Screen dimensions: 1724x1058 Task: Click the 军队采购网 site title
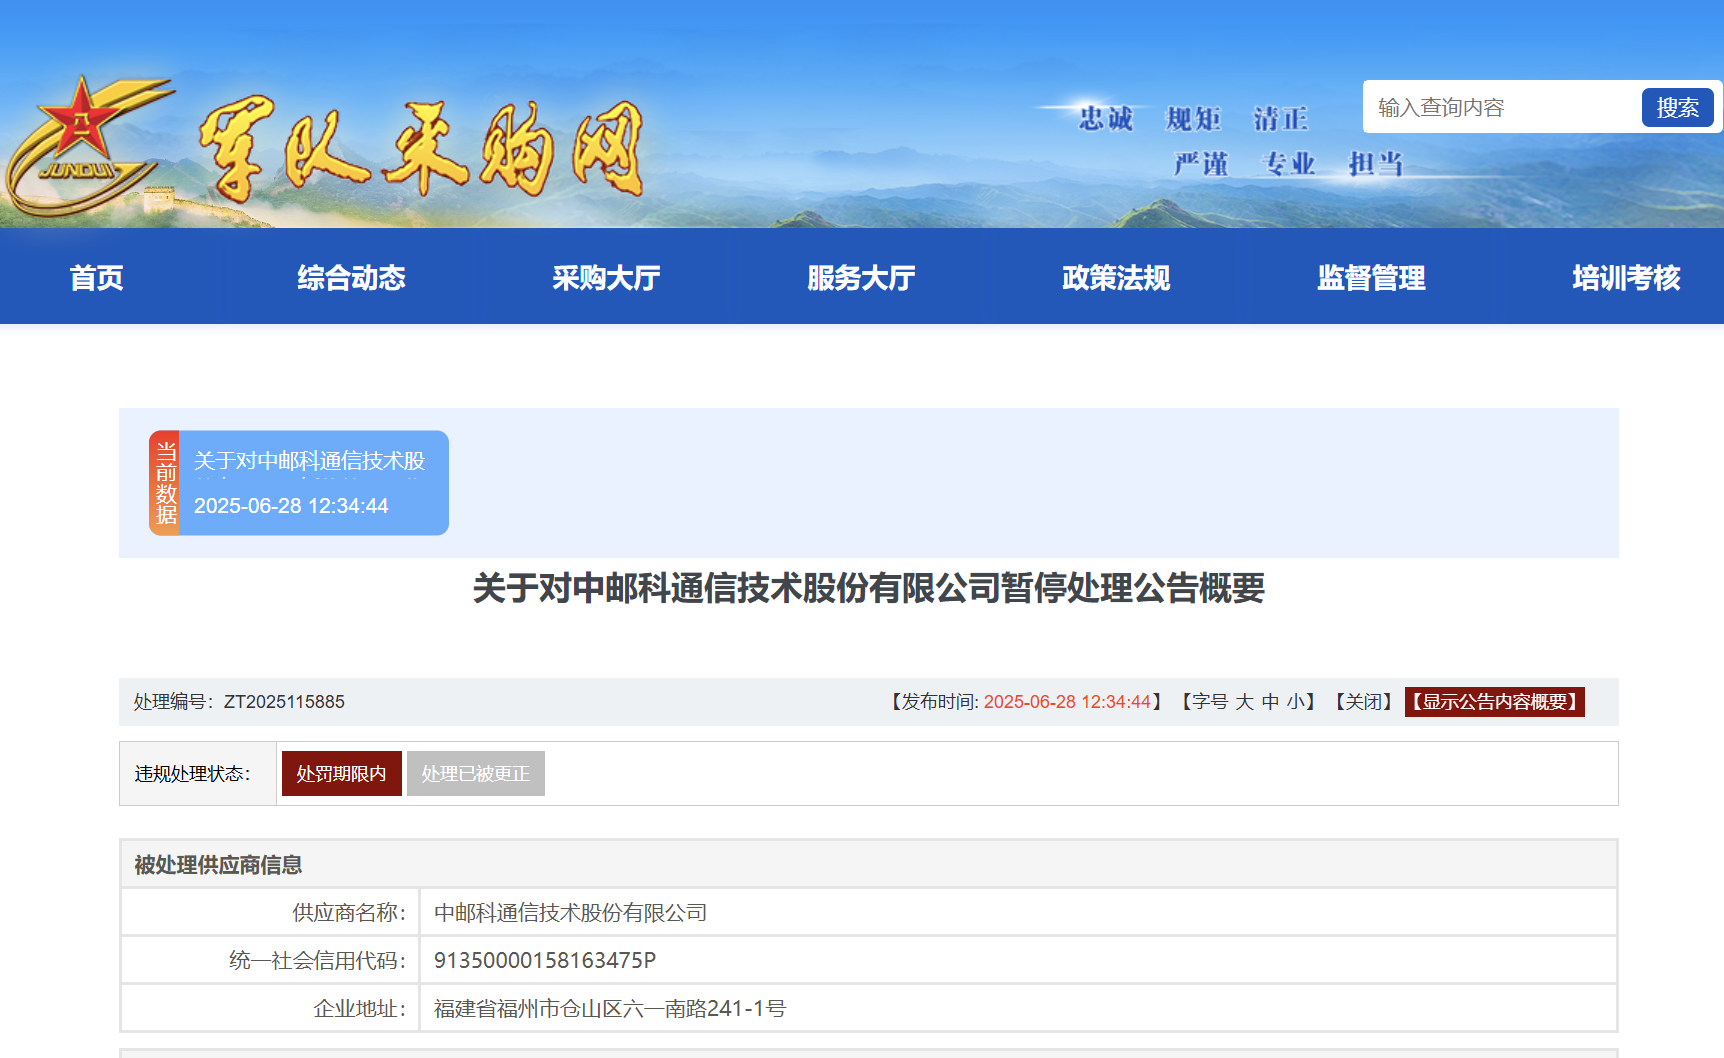421,149
